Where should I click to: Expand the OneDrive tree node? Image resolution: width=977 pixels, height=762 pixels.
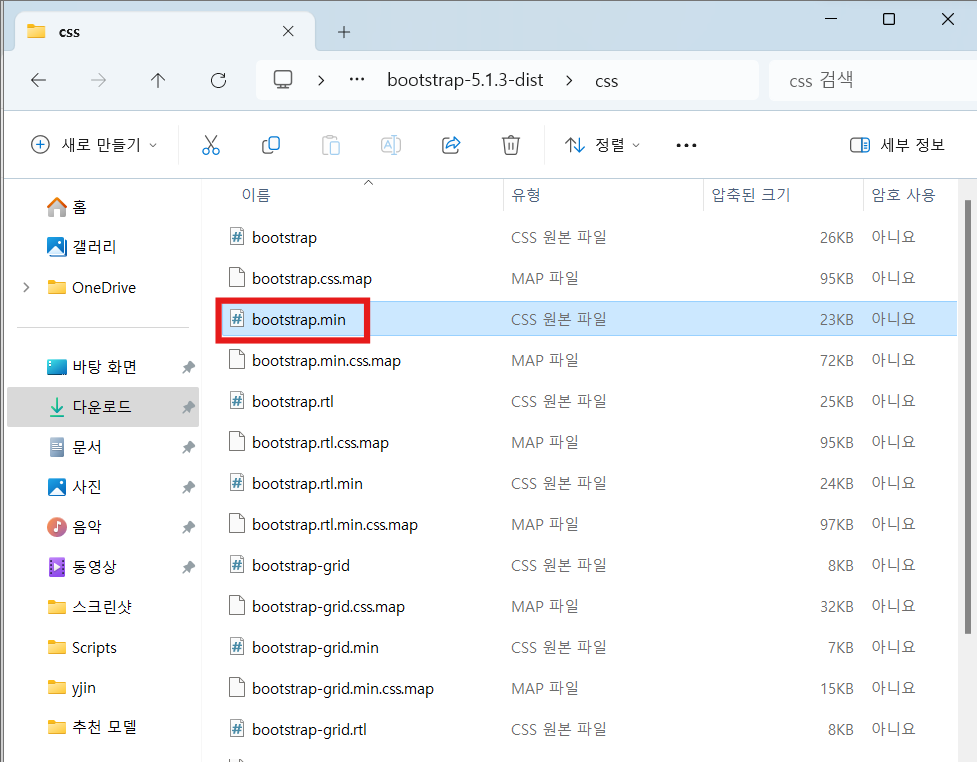26,287
